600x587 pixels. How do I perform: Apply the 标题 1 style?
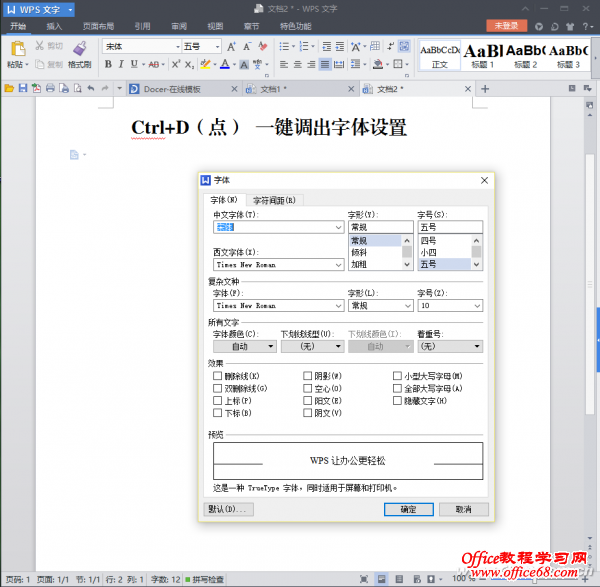482,56
